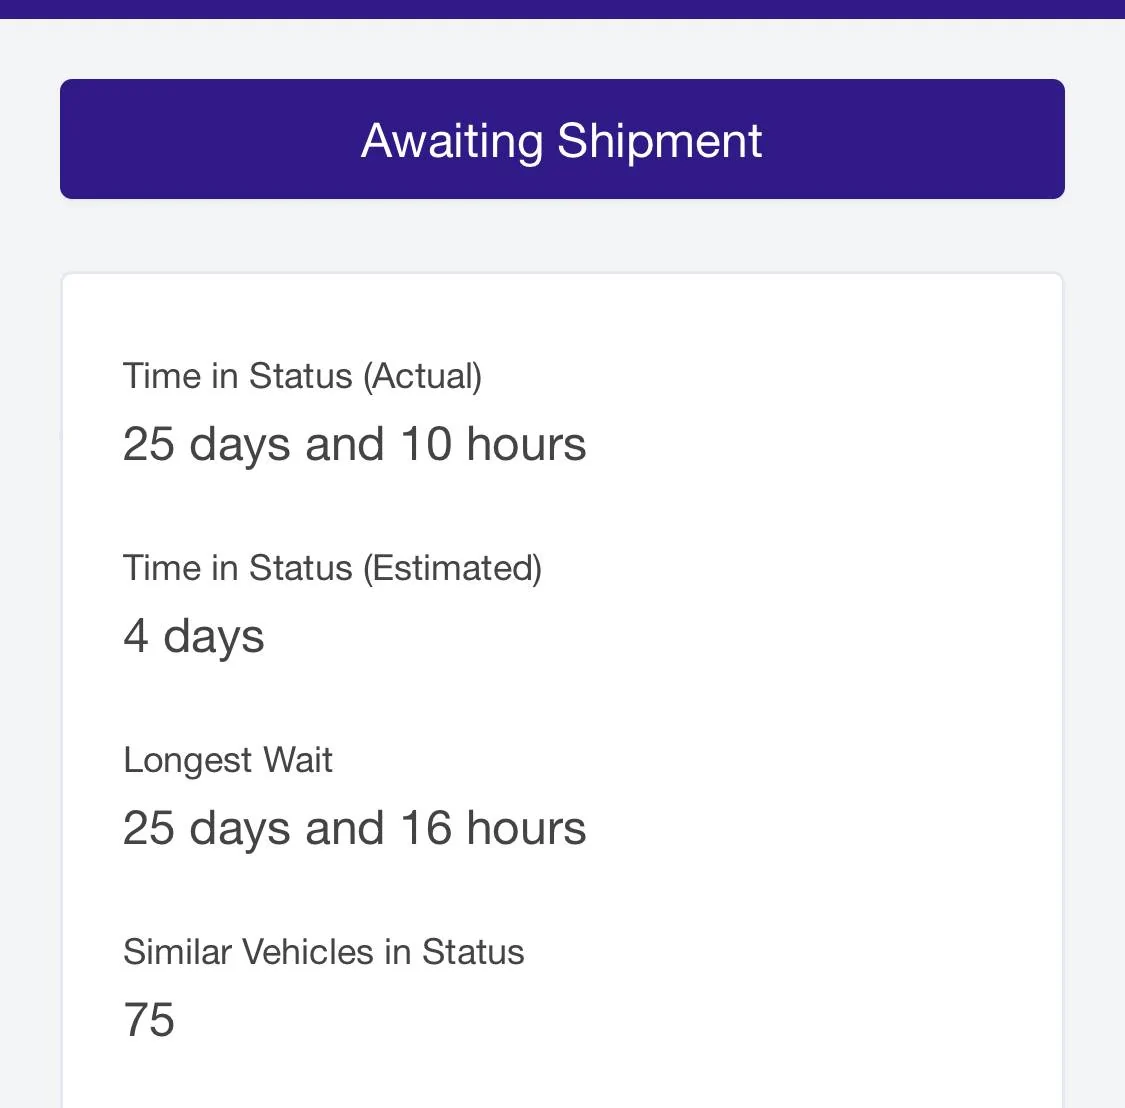Select the similar vehicles count 75

[x=149, y=1020]
